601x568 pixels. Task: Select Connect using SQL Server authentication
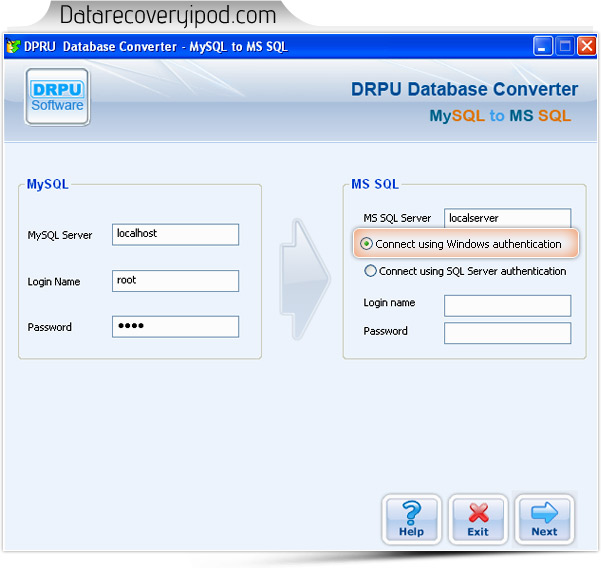(x=370, y=271)
